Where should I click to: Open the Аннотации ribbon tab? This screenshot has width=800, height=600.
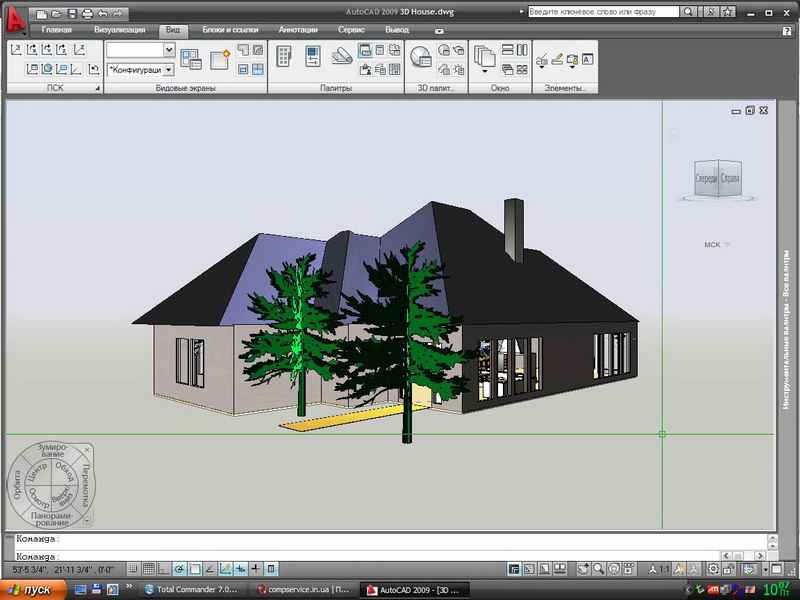coord(298,30)
